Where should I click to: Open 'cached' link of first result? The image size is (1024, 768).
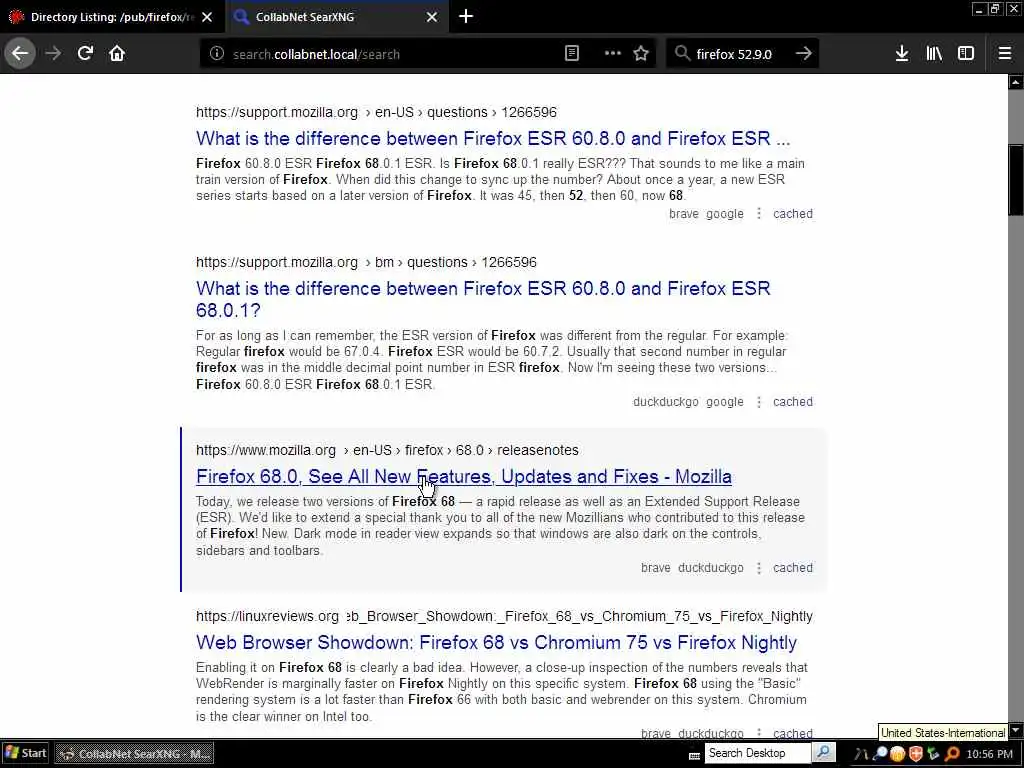coord(793,214)
